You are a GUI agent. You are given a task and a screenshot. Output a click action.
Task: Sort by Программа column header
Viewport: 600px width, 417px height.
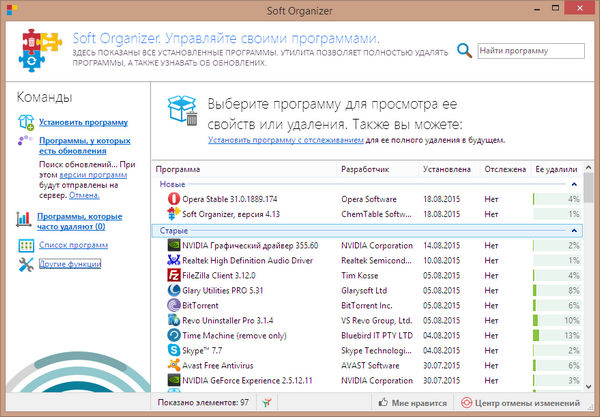178,169
